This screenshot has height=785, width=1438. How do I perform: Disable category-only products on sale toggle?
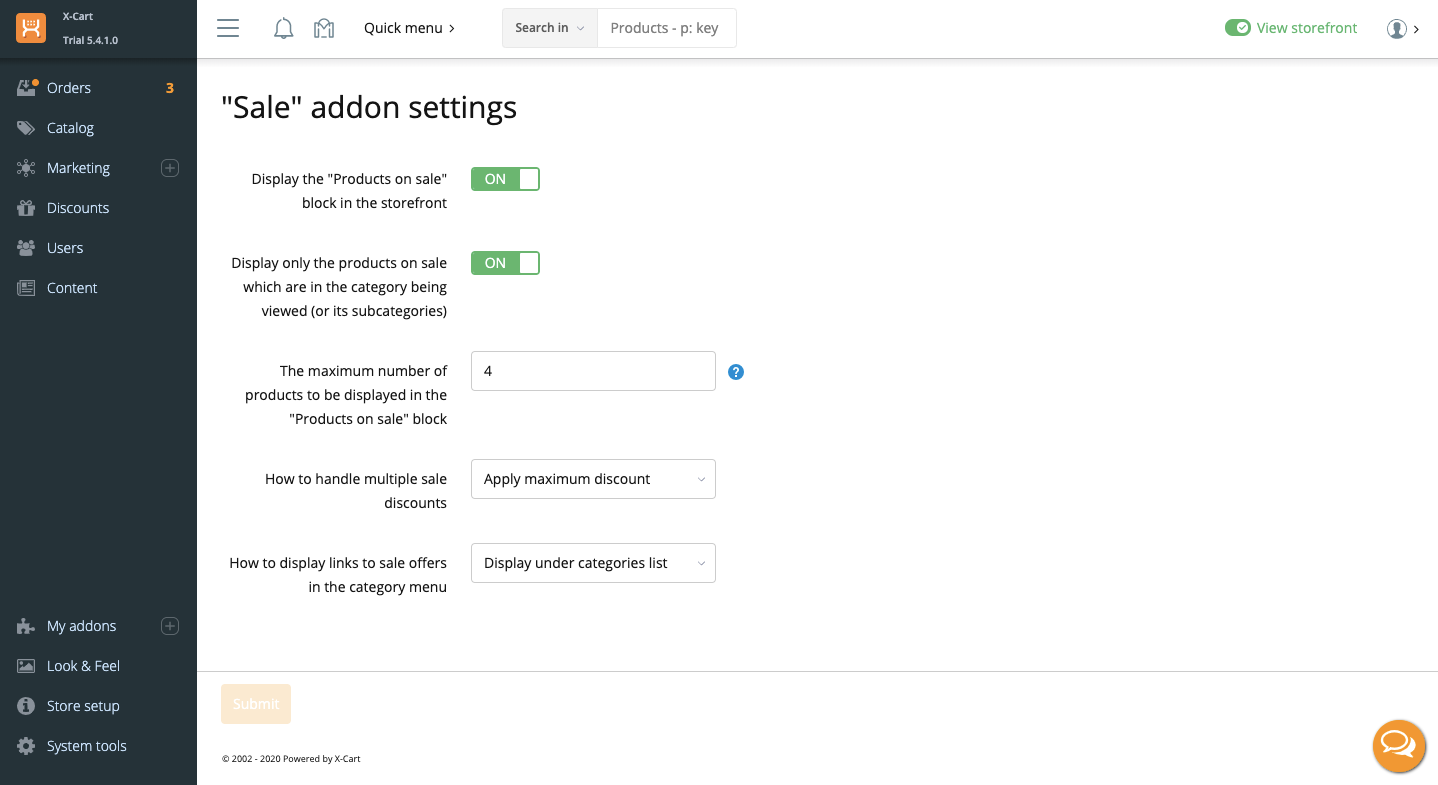505,263
